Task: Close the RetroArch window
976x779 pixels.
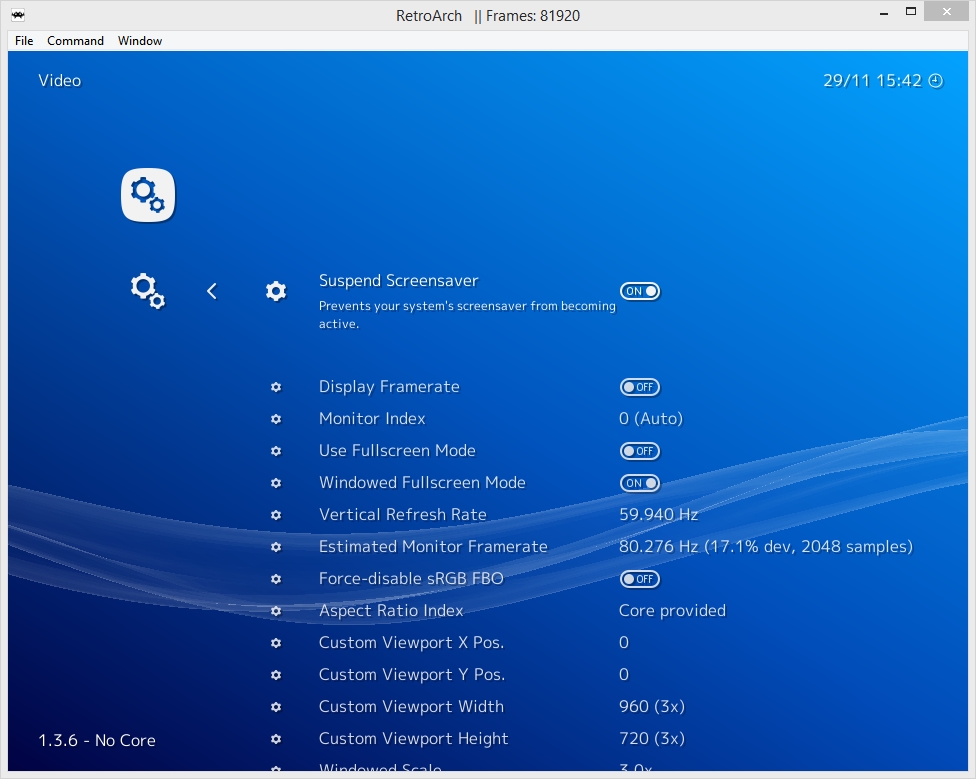Action: pos(947,12)
